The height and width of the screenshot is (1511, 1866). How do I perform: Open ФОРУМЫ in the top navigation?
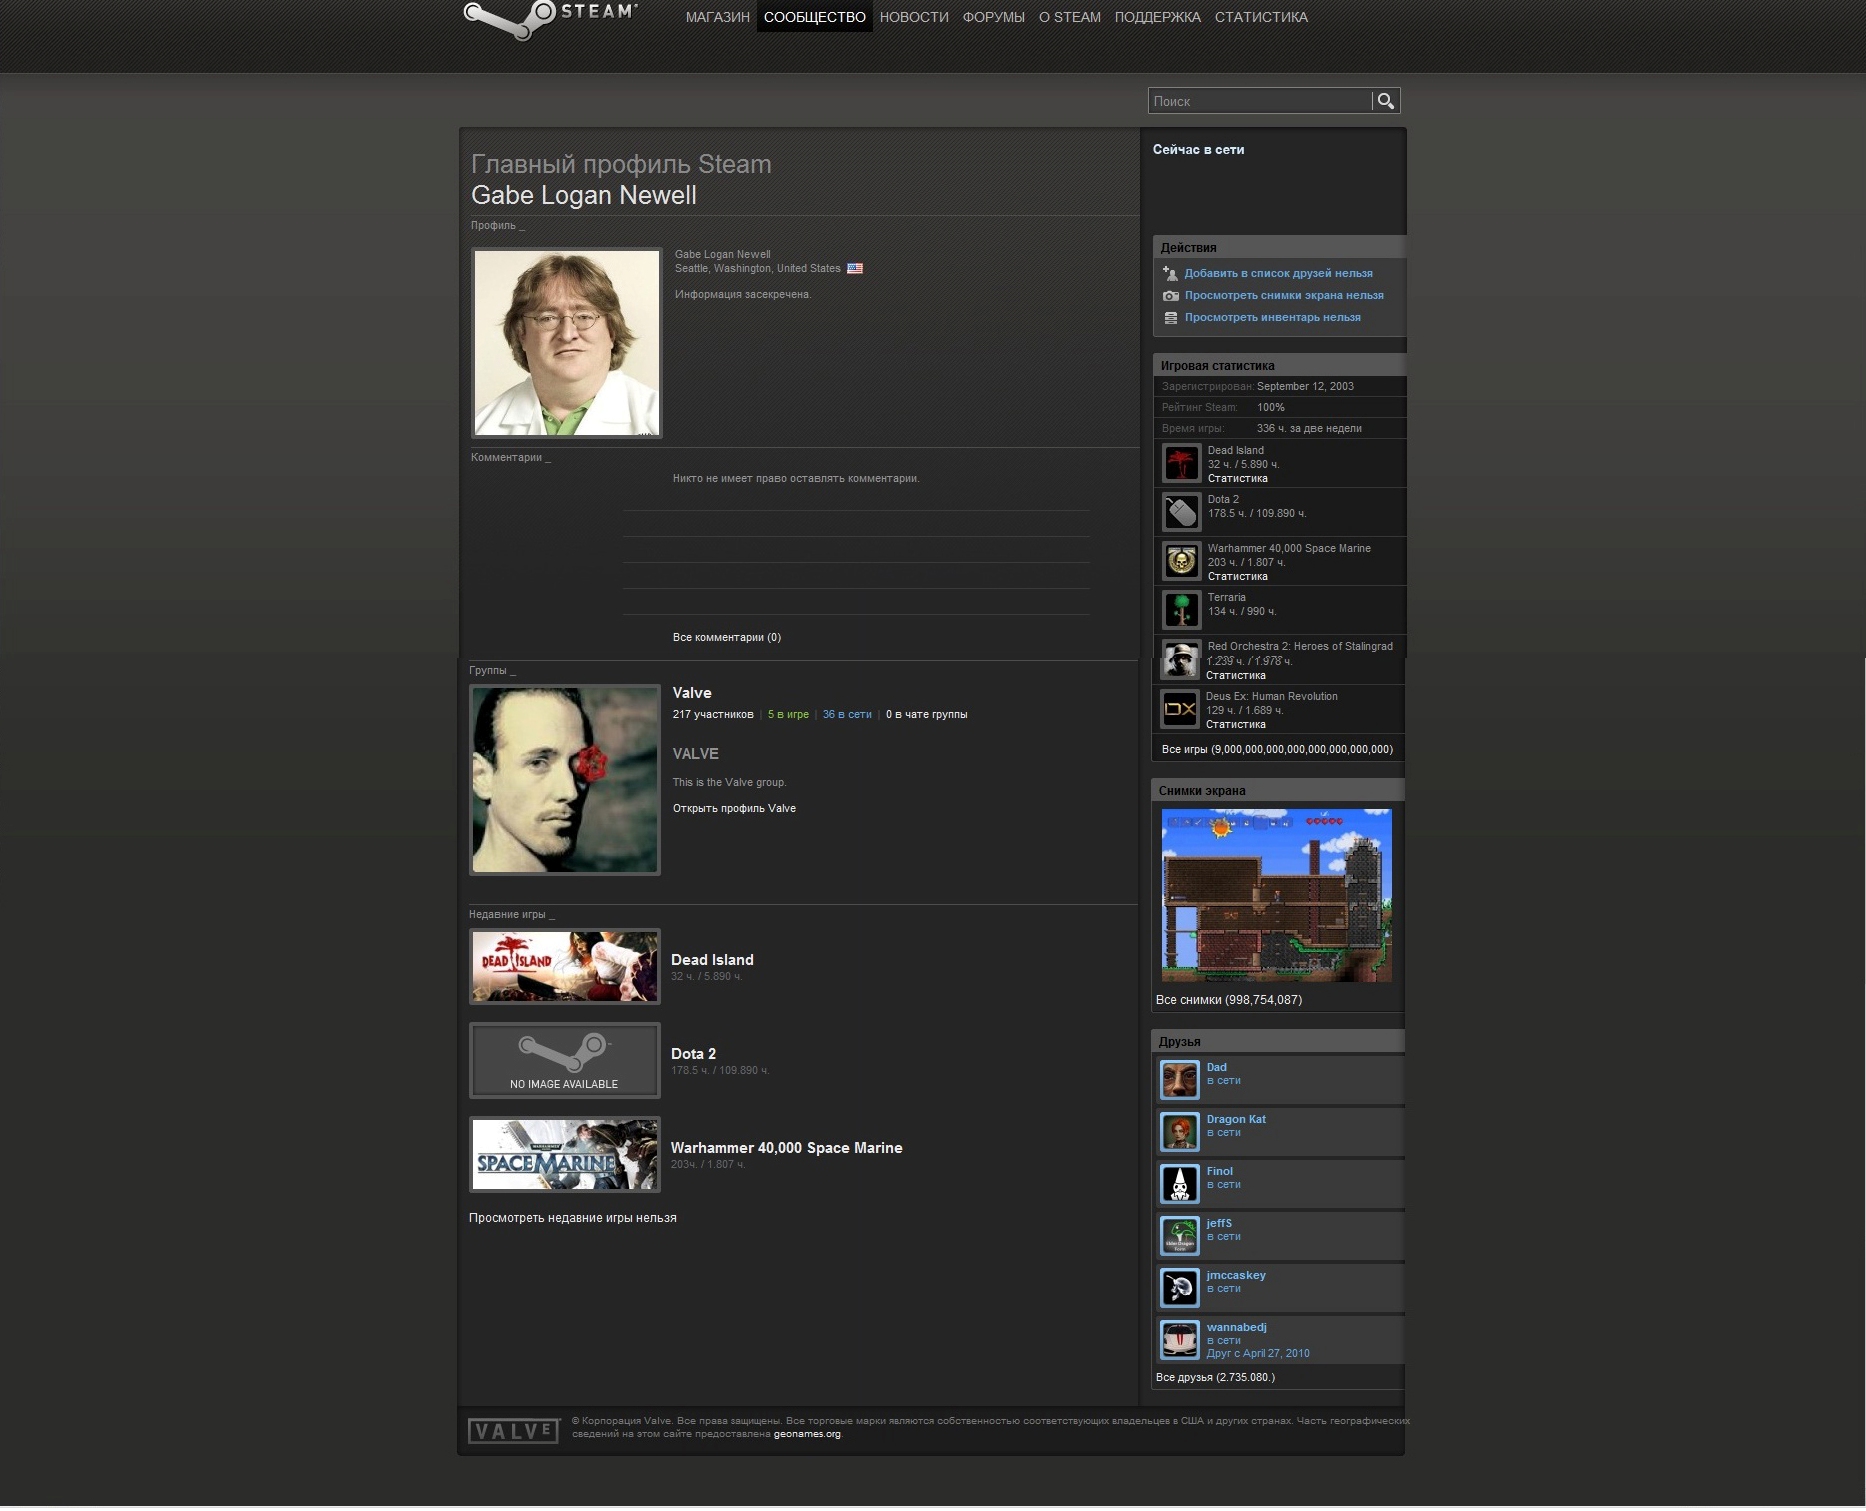click(x=993, y=17)
